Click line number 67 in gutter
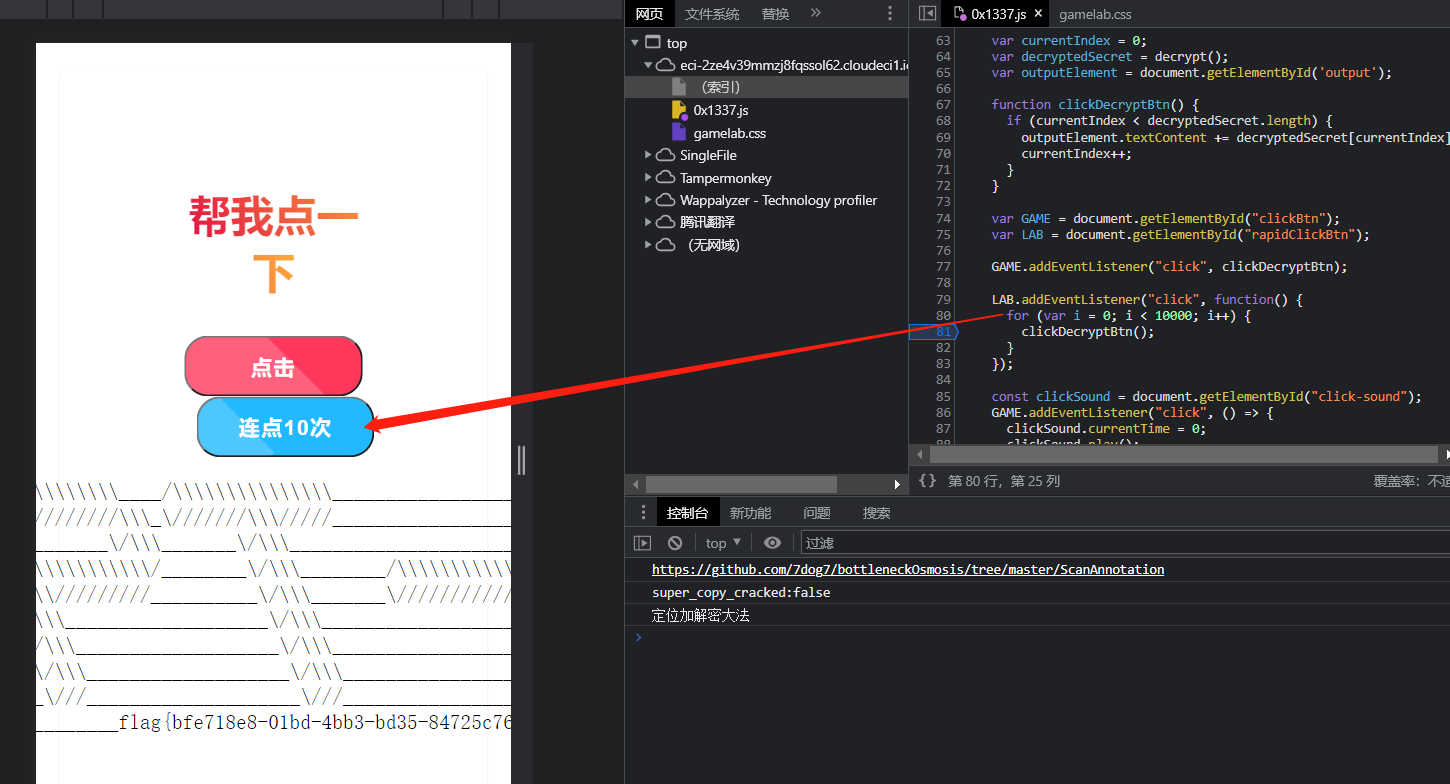Image resolution: width=1450 pixels, height=784 pixels. pyautogui.click(x=942, y=105)
